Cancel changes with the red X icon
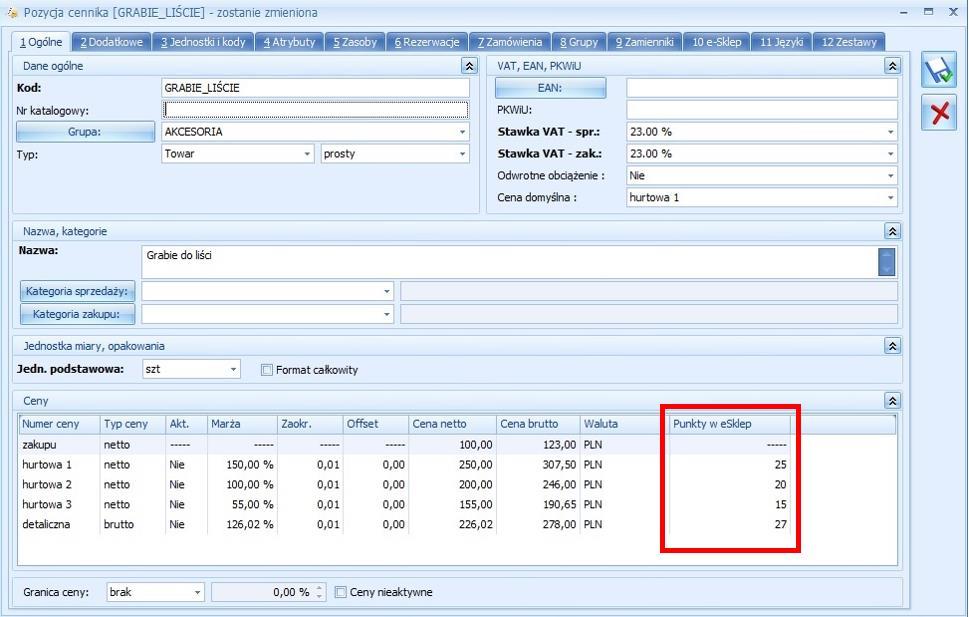Screen dimensions: 969x617 939,113
